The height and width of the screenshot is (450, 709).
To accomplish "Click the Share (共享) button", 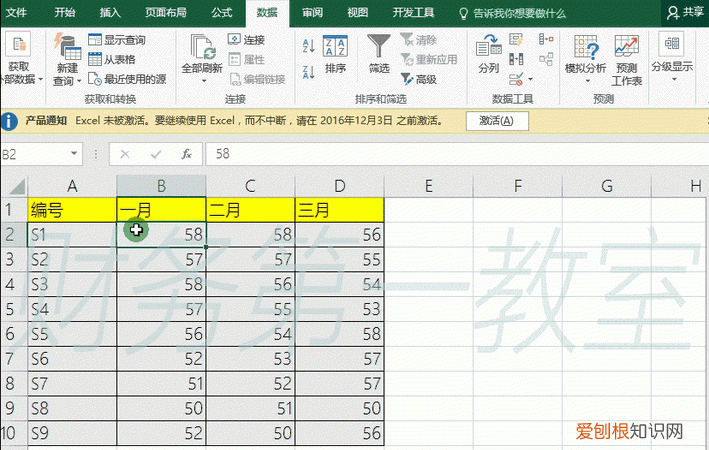I will 685,12.
